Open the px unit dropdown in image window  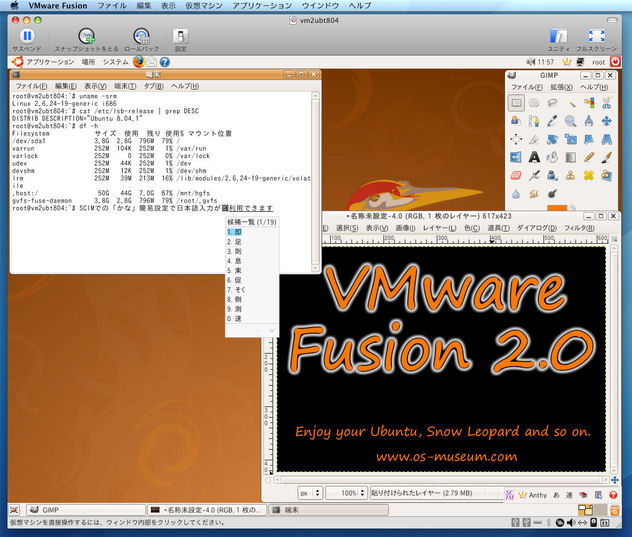(x=310, y=493)
